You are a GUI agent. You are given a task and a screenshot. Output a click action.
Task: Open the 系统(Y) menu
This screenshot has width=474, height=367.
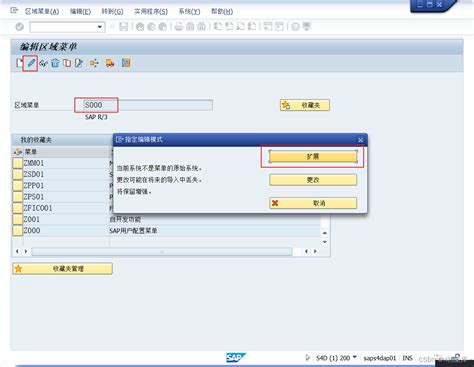coord(189,12)
